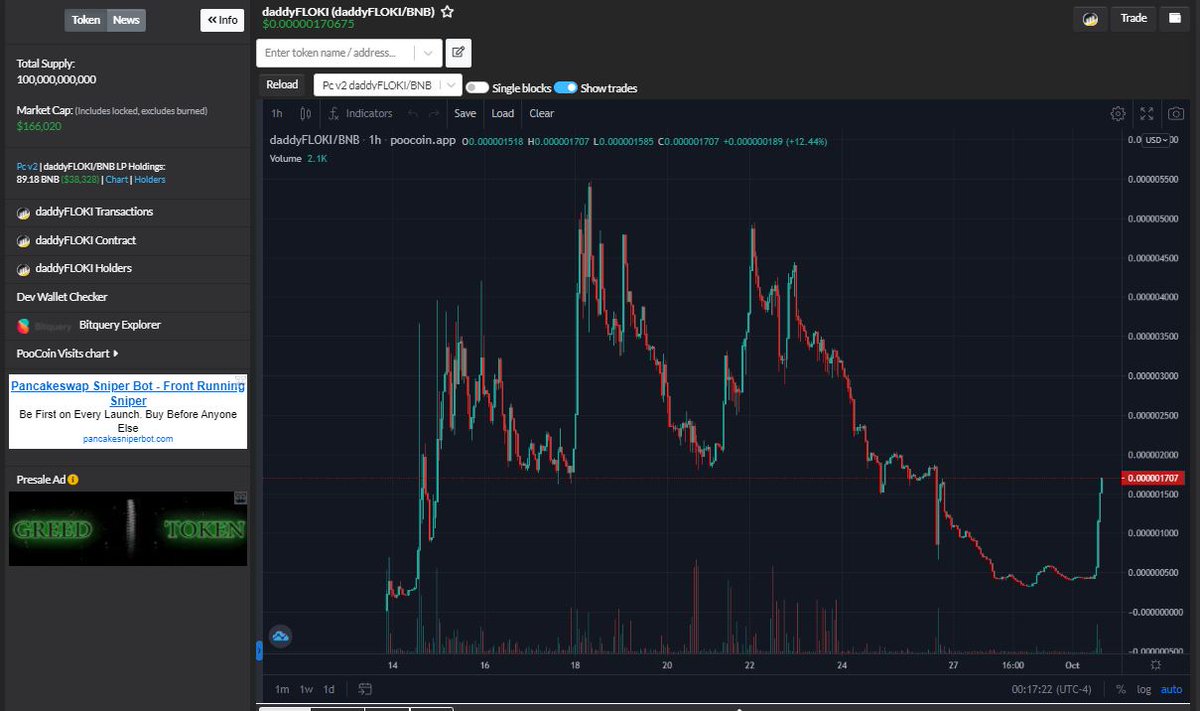The width and height of the screenshot is (1200, 711).
Task: Select the 1m time range
Action: [282, 689]
